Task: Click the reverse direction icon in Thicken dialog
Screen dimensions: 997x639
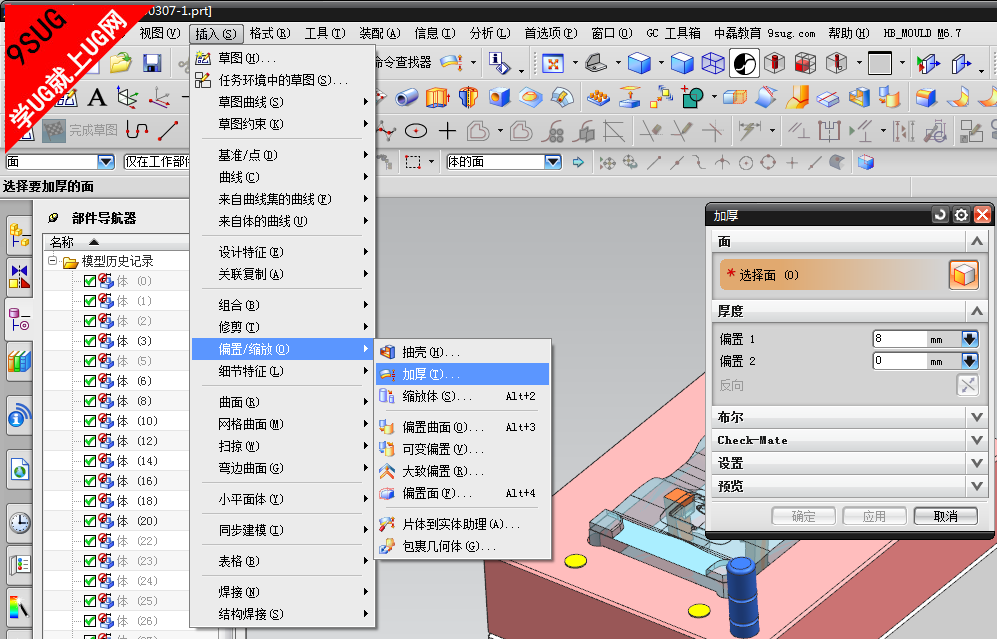Action: 968,385
